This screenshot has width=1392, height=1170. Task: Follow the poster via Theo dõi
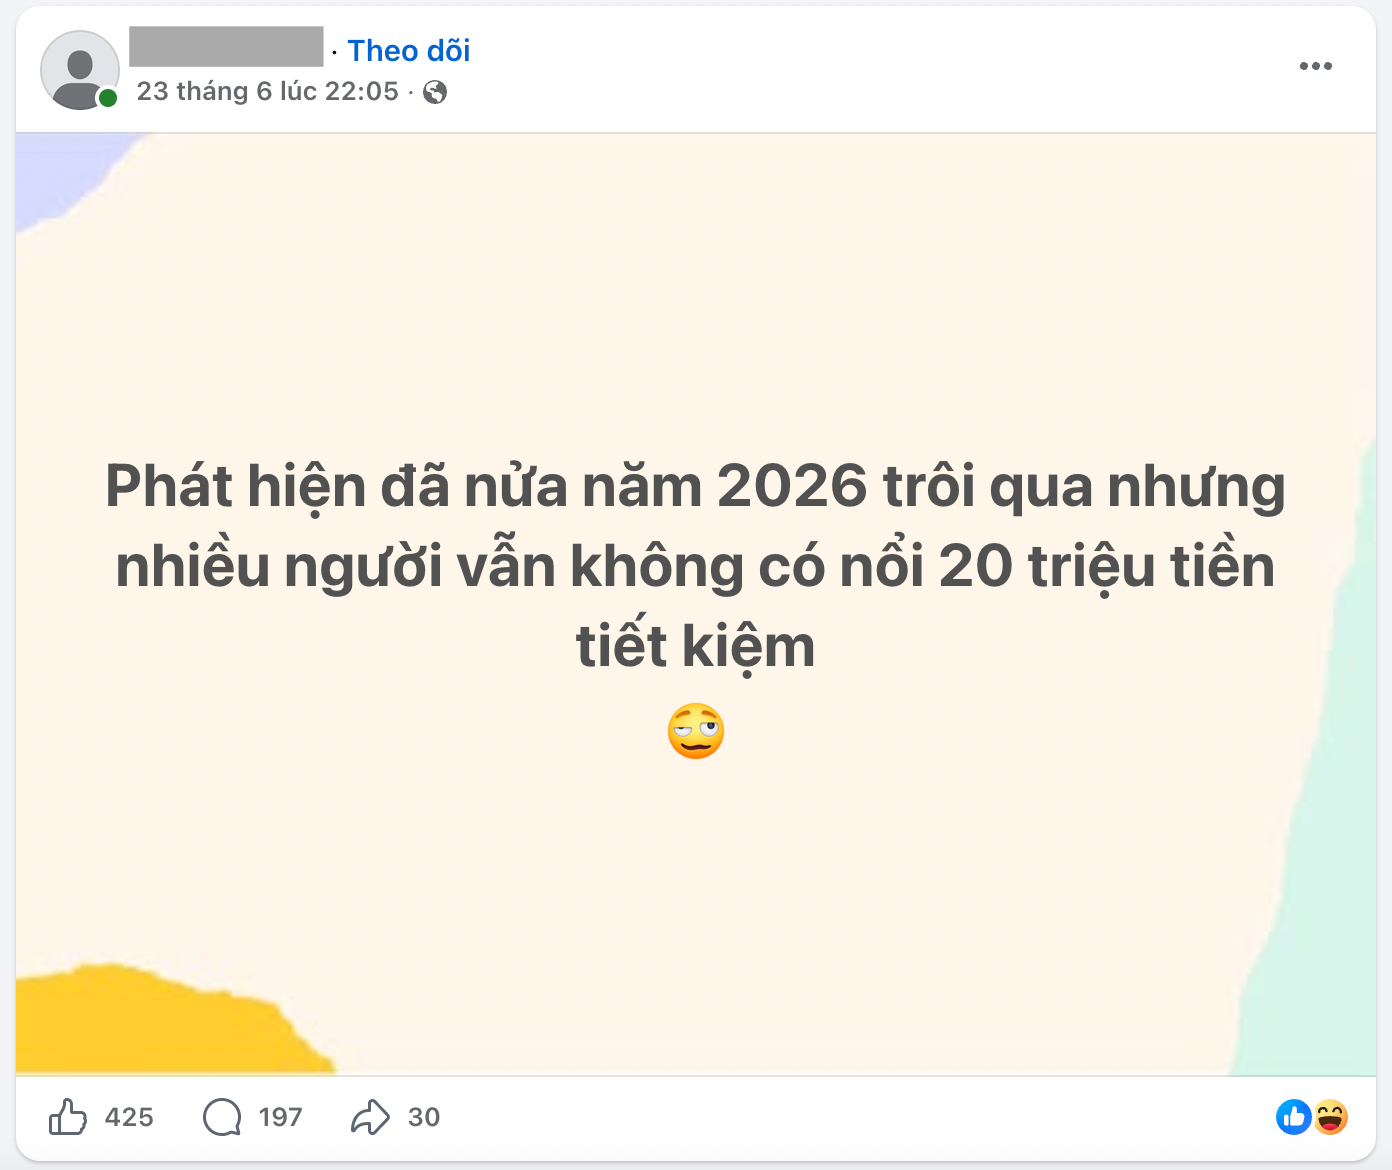[x=408, y=51]
